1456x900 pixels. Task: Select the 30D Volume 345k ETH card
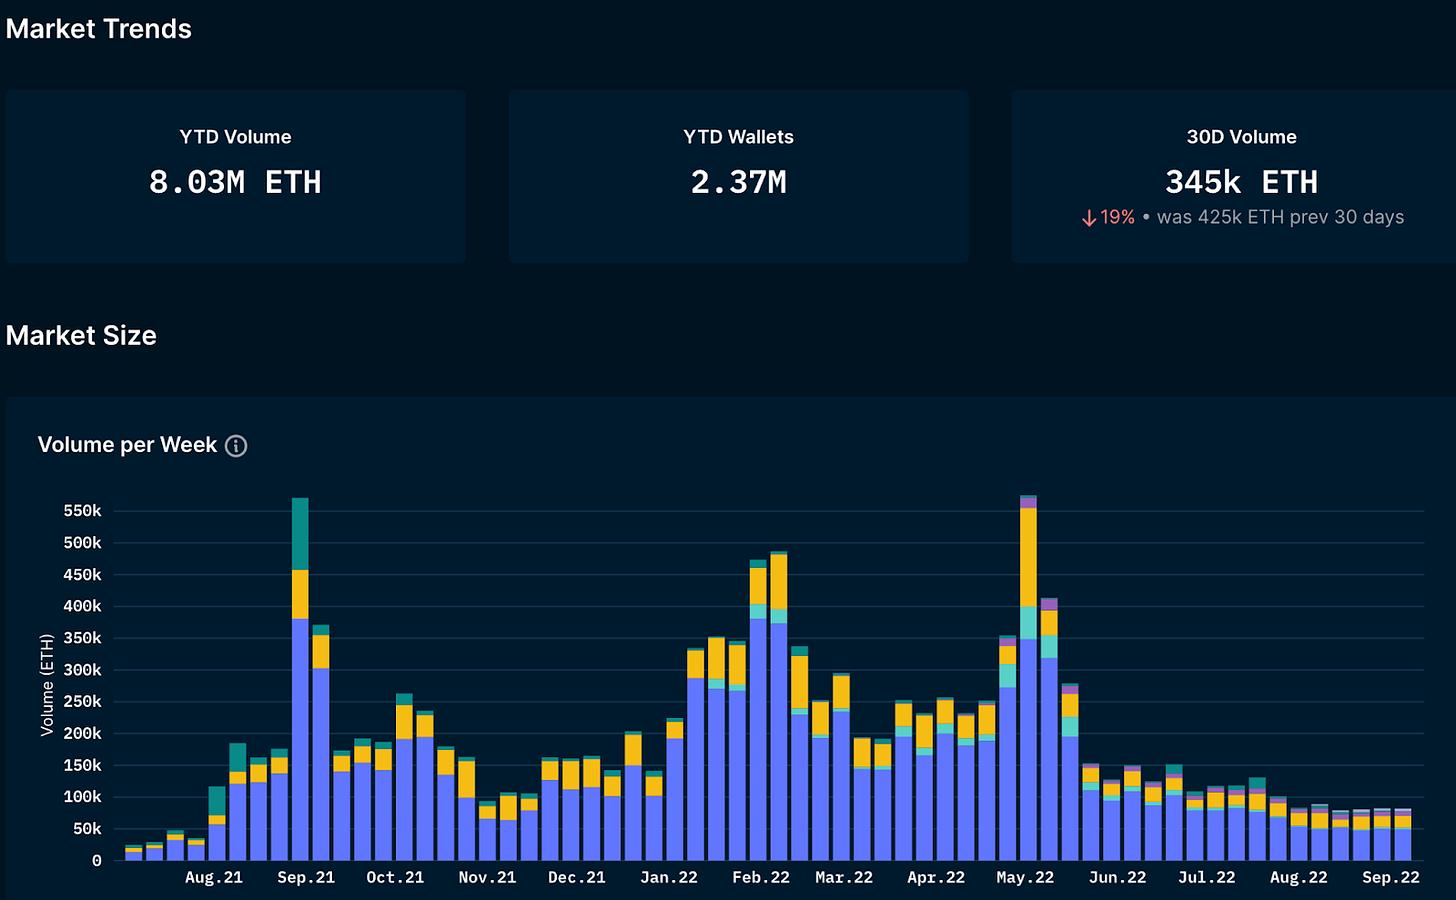(1234, 176)
